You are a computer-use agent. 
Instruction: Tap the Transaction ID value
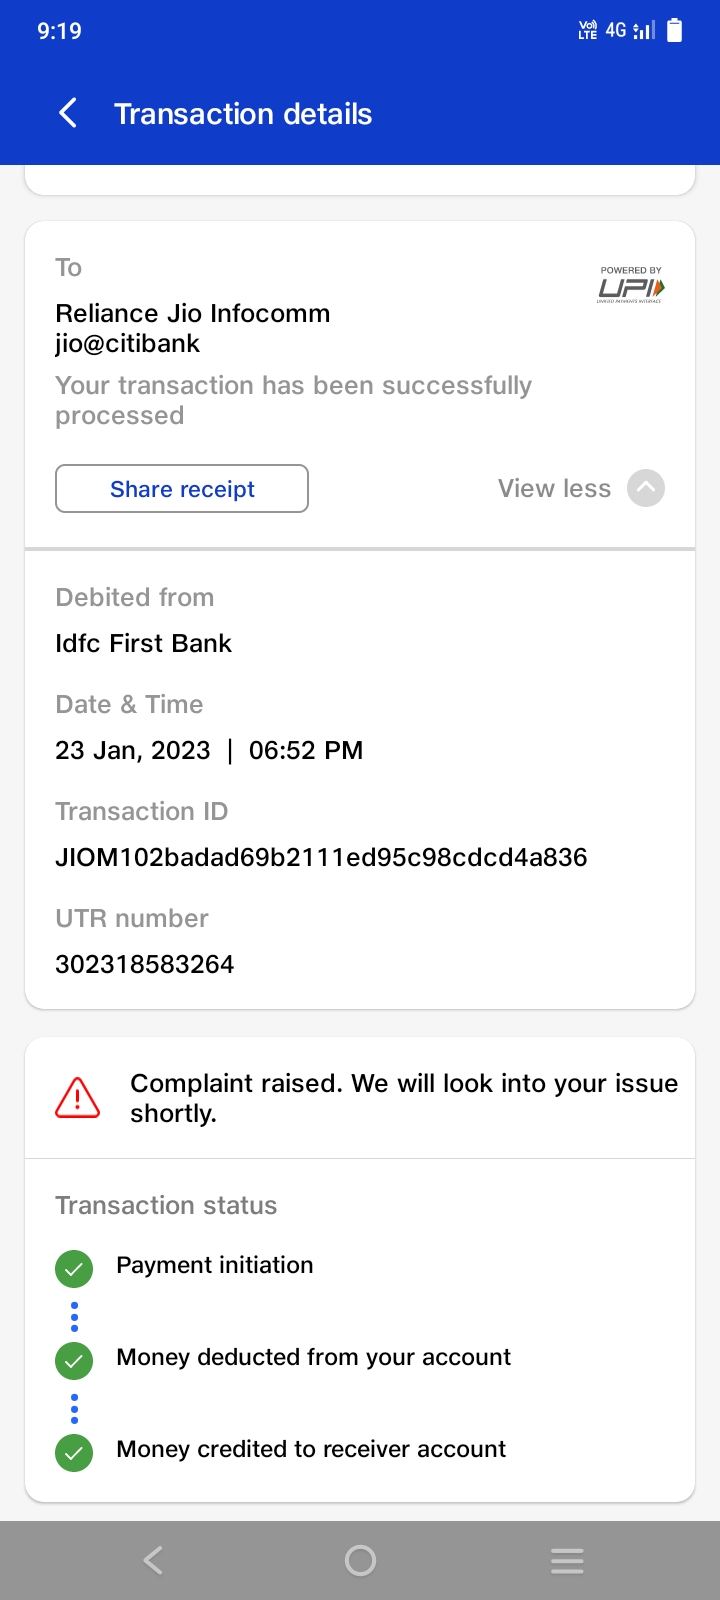pyautogui.click(x=321, y=857)
